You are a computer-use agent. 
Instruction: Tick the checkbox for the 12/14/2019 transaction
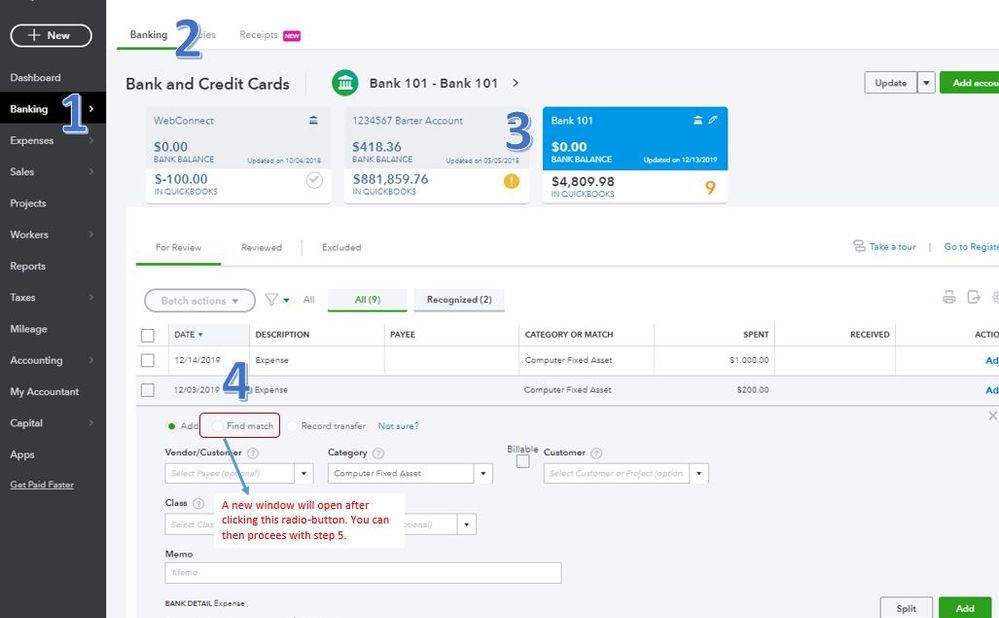point(148,360)
